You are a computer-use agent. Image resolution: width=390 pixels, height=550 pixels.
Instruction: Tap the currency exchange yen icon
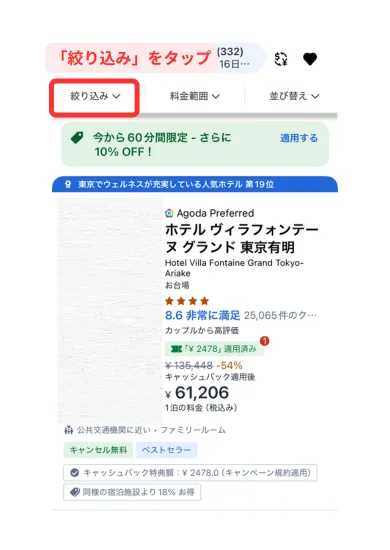pyautogui.click(x=281, y=59)
